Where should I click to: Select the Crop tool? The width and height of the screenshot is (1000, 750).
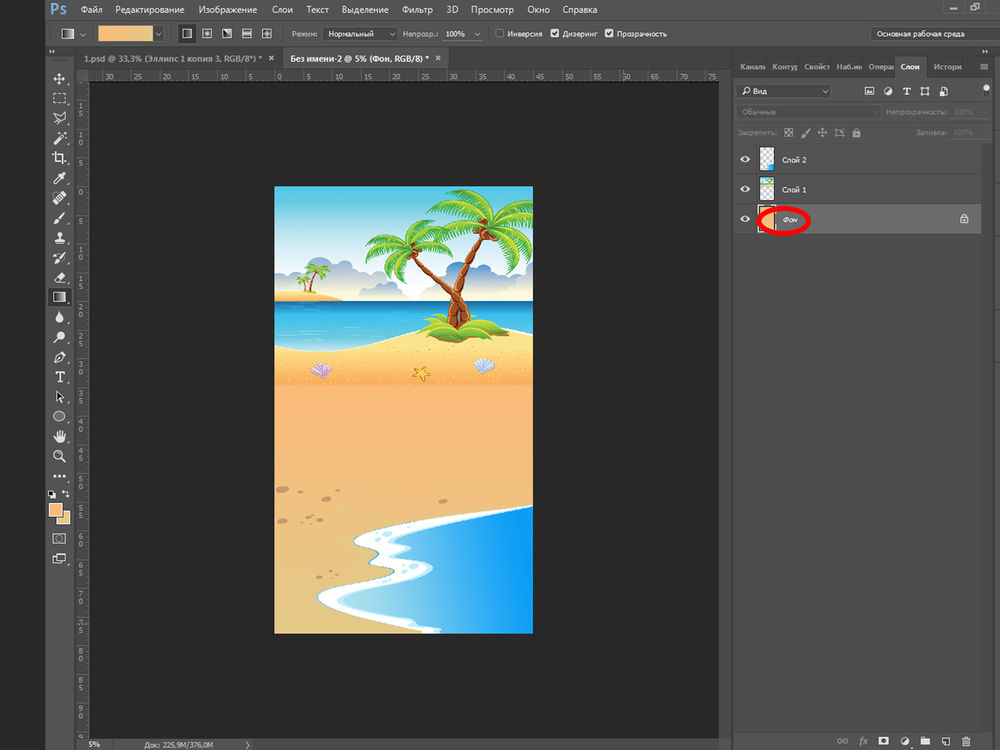(x=59, y=158)
